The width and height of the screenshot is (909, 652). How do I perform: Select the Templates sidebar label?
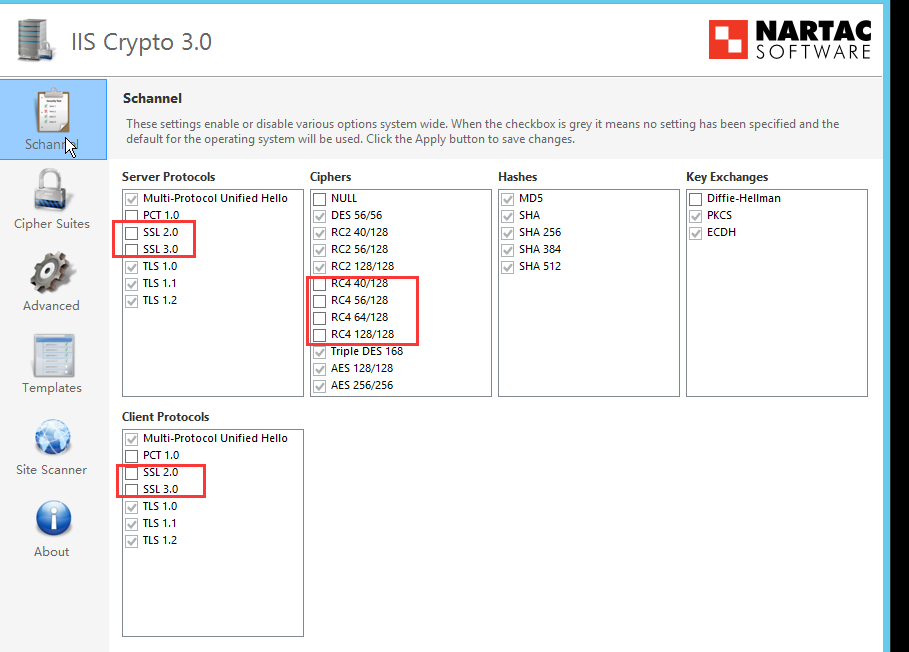[52, 388]
